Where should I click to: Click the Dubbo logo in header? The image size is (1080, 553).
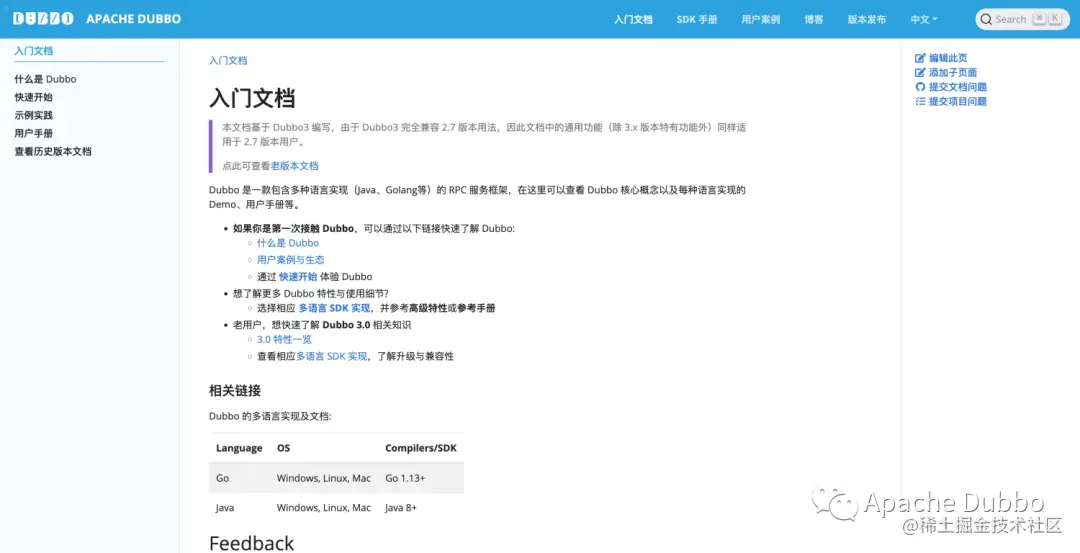coord(43,19)
